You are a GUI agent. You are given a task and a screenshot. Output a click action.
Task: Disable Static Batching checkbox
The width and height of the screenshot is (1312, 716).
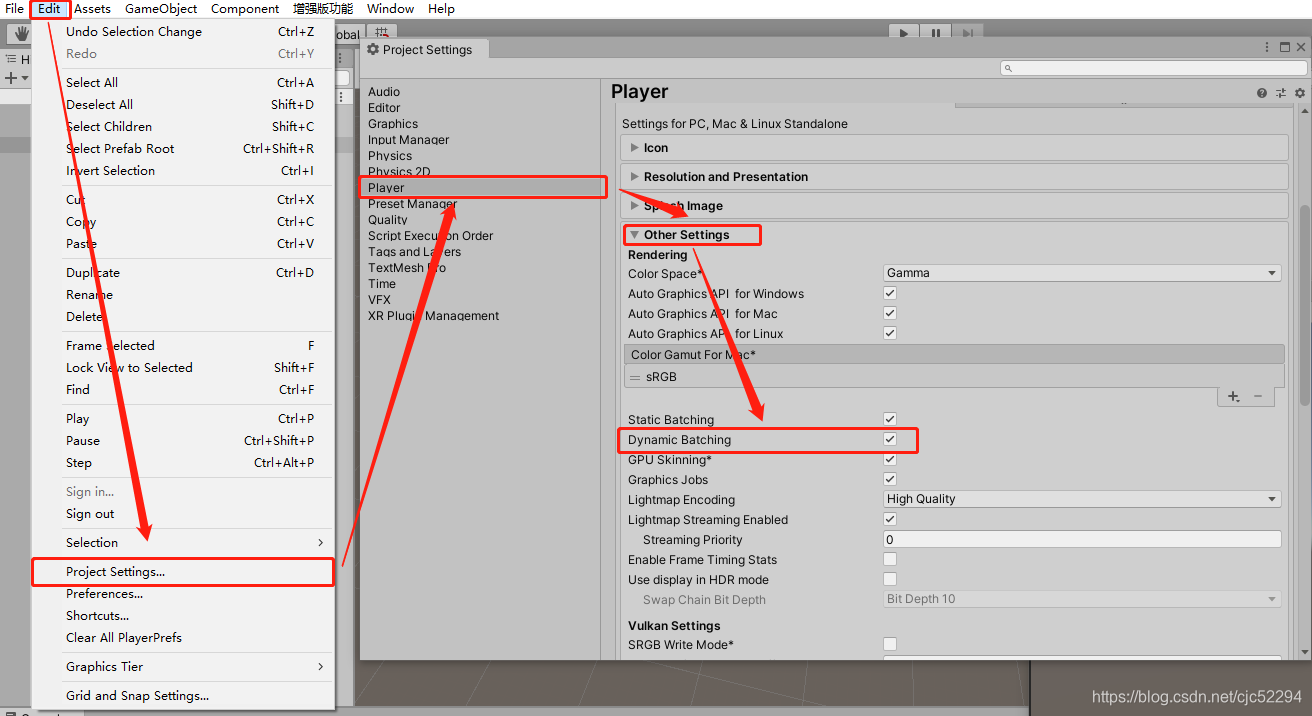(x=890, y=419)
